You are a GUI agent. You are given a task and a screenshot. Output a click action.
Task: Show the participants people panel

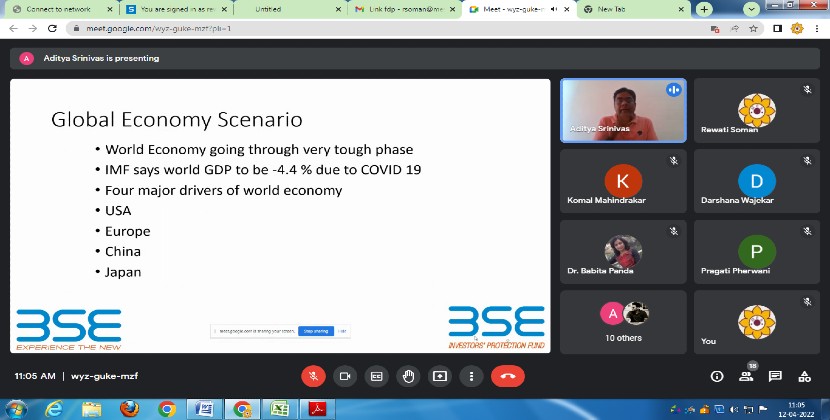click(x=745, y=376)
